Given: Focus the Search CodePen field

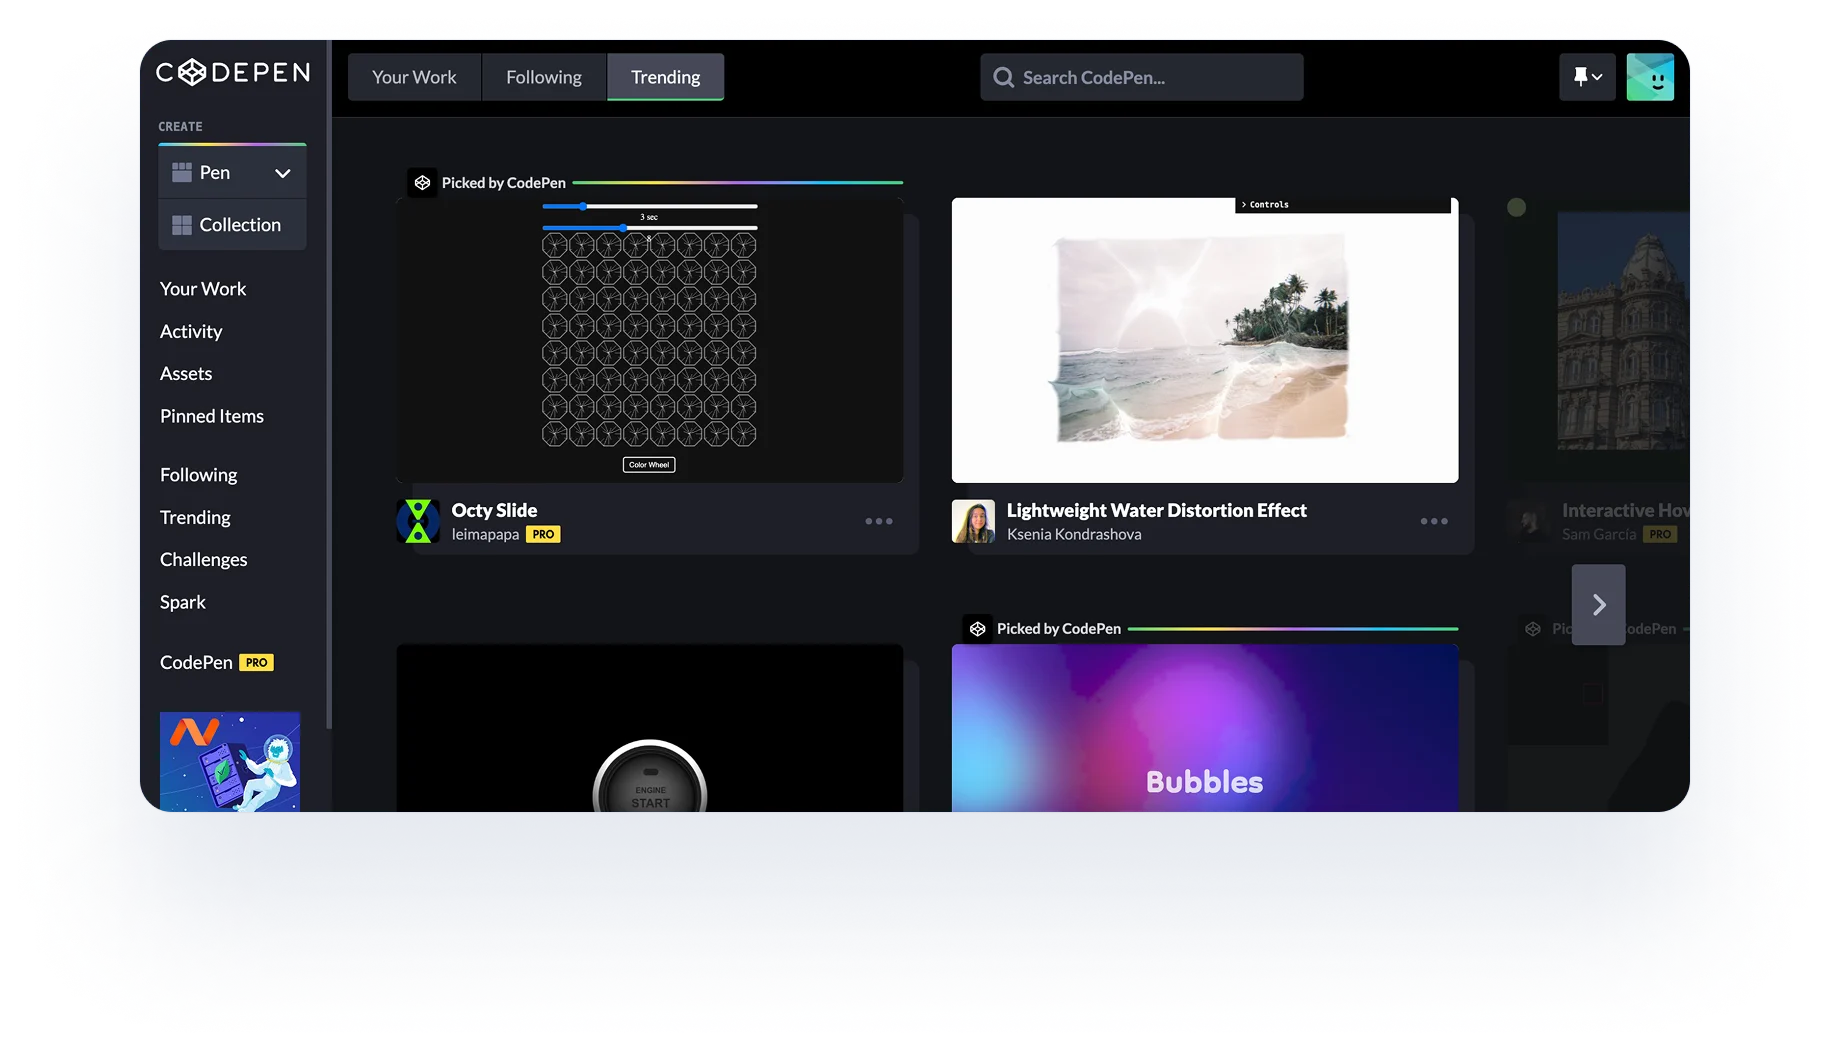Looking at the screenshot, I should click(1141, 77).
